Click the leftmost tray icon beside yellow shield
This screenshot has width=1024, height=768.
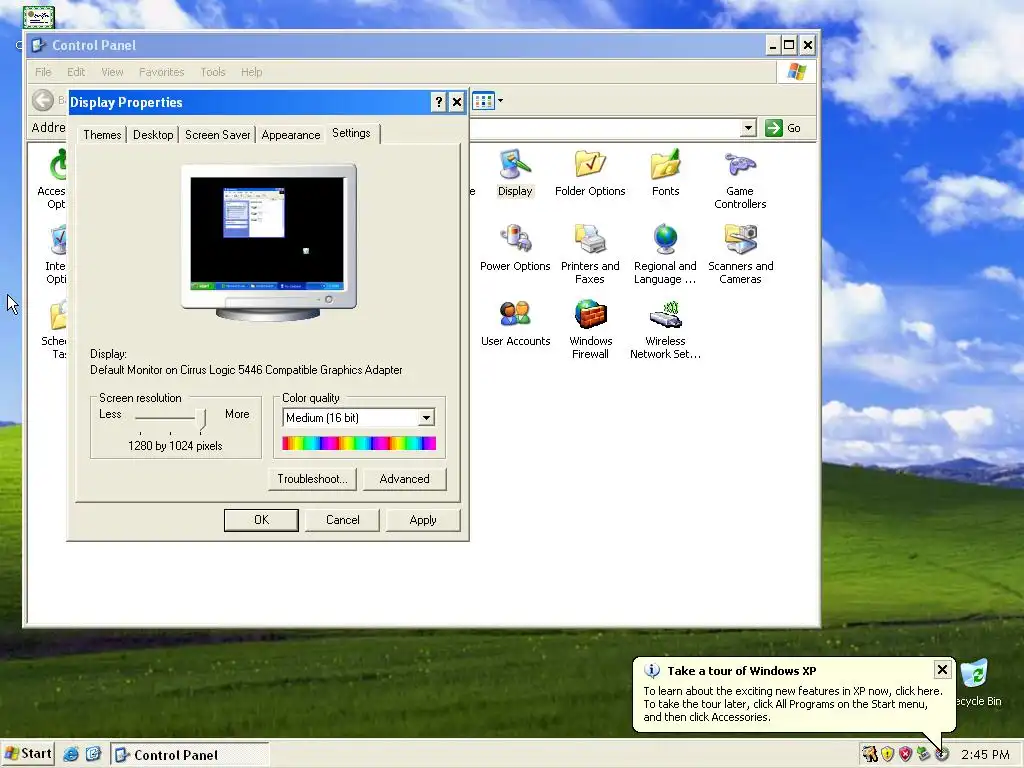point(870,754)
